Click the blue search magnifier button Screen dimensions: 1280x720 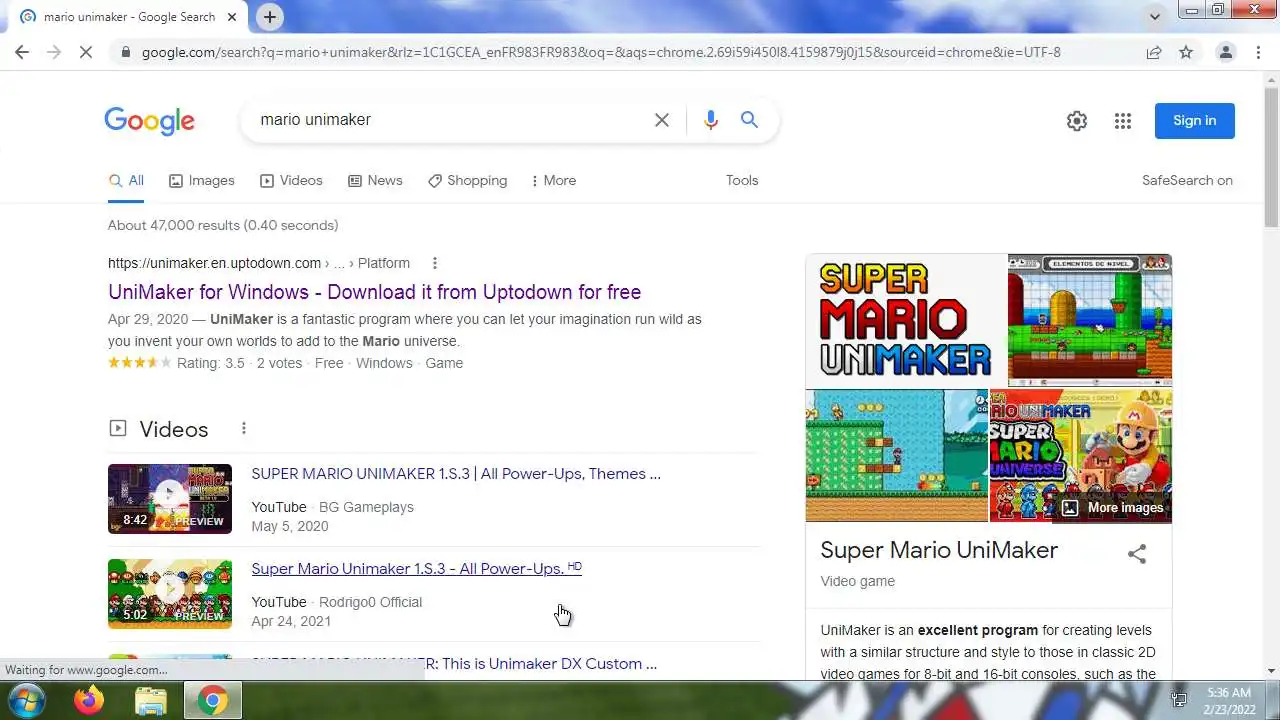tap(749, 120)
